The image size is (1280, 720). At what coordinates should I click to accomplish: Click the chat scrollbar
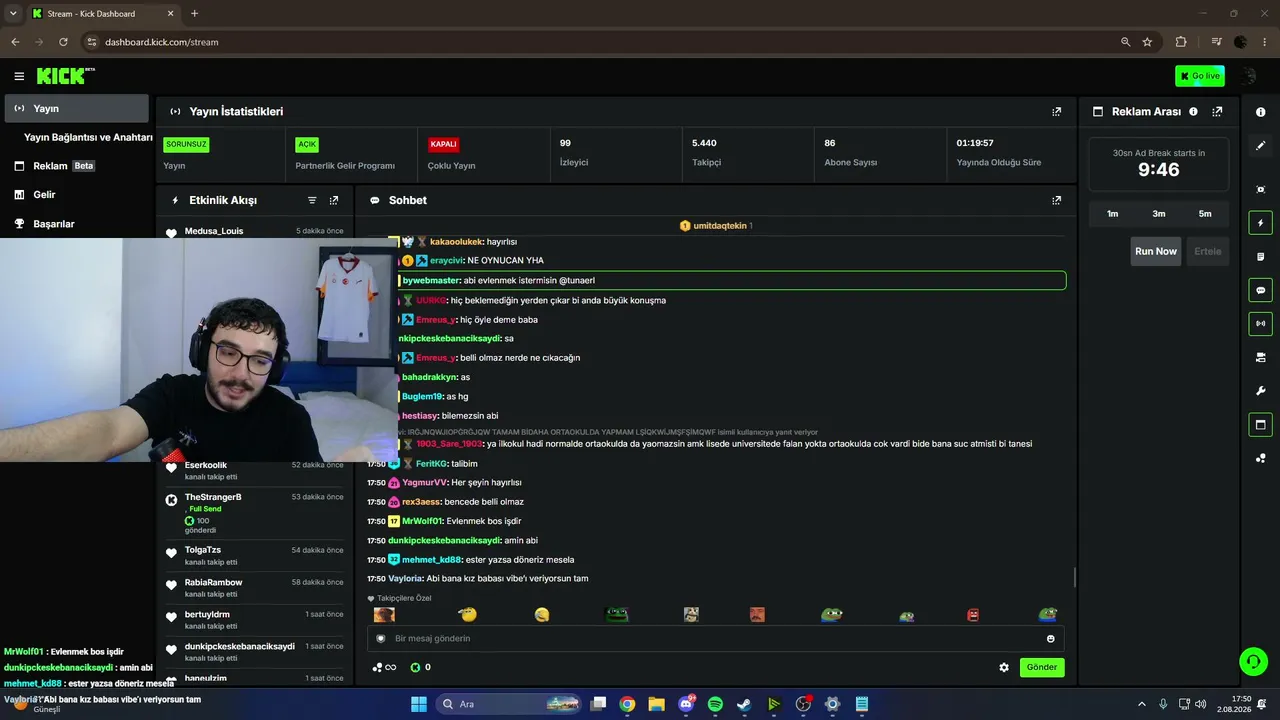[1075, 577]
